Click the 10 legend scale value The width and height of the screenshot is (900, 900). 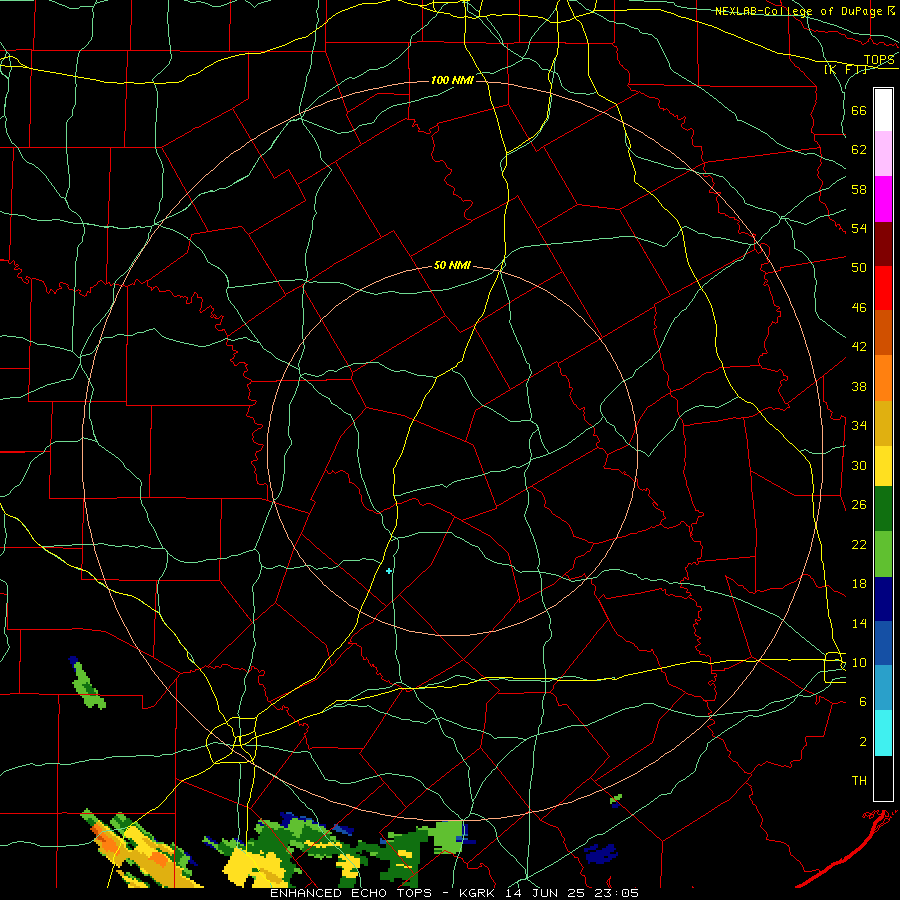[859, 662]
